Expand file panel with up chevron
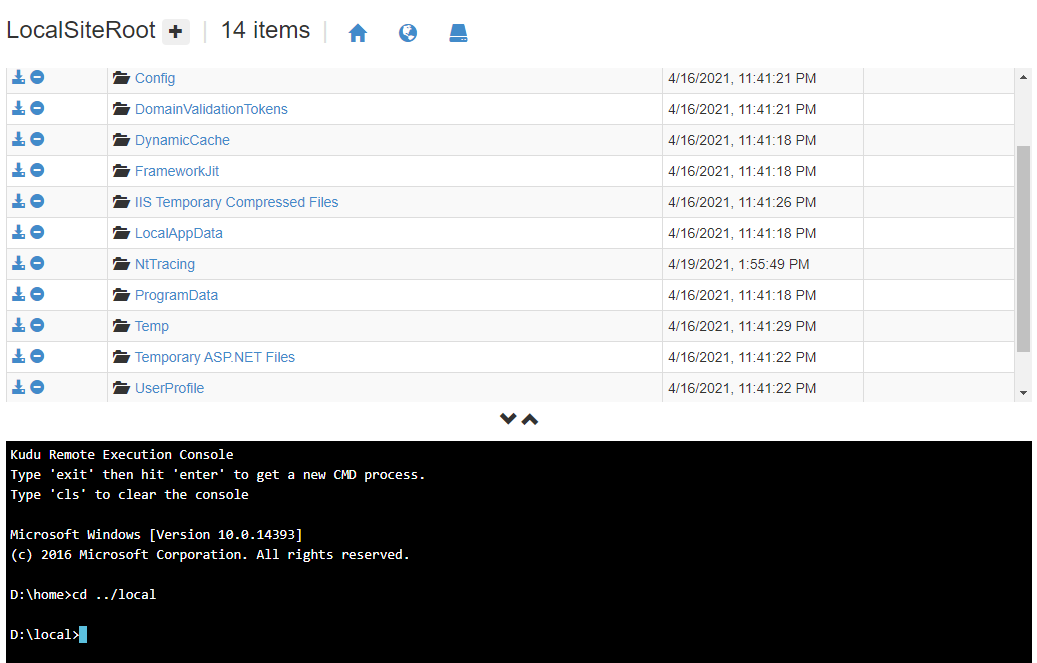This screenshot has height=663, width=1037. coord(530,419)
